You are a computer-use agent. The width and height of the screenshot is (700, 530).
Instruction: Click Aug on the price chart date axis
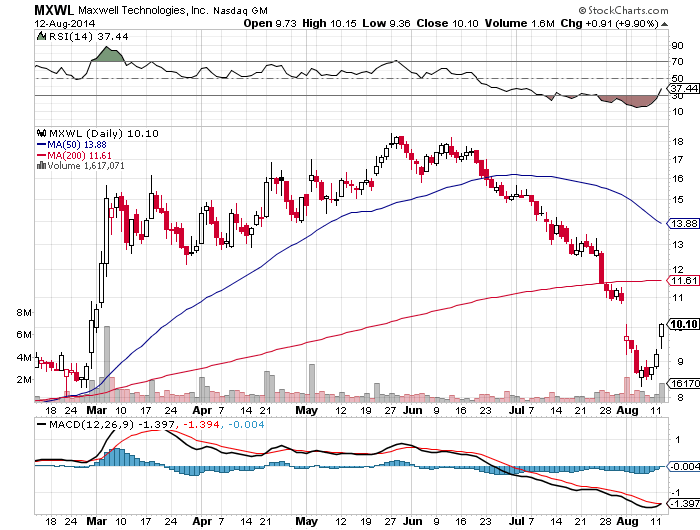point(627,410)
